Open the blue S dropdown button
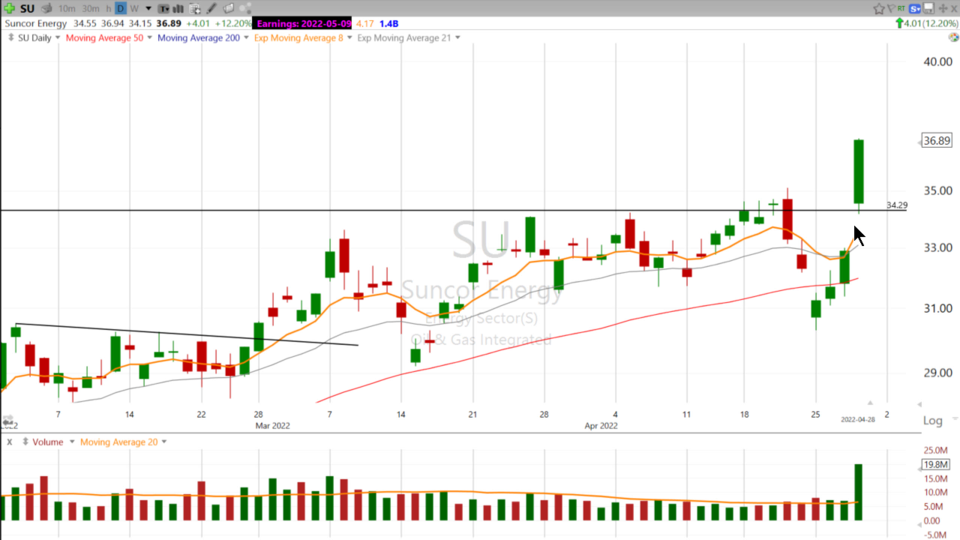This screenshot has height=540, width=960. pyautogui.click(x=915, y=9)
